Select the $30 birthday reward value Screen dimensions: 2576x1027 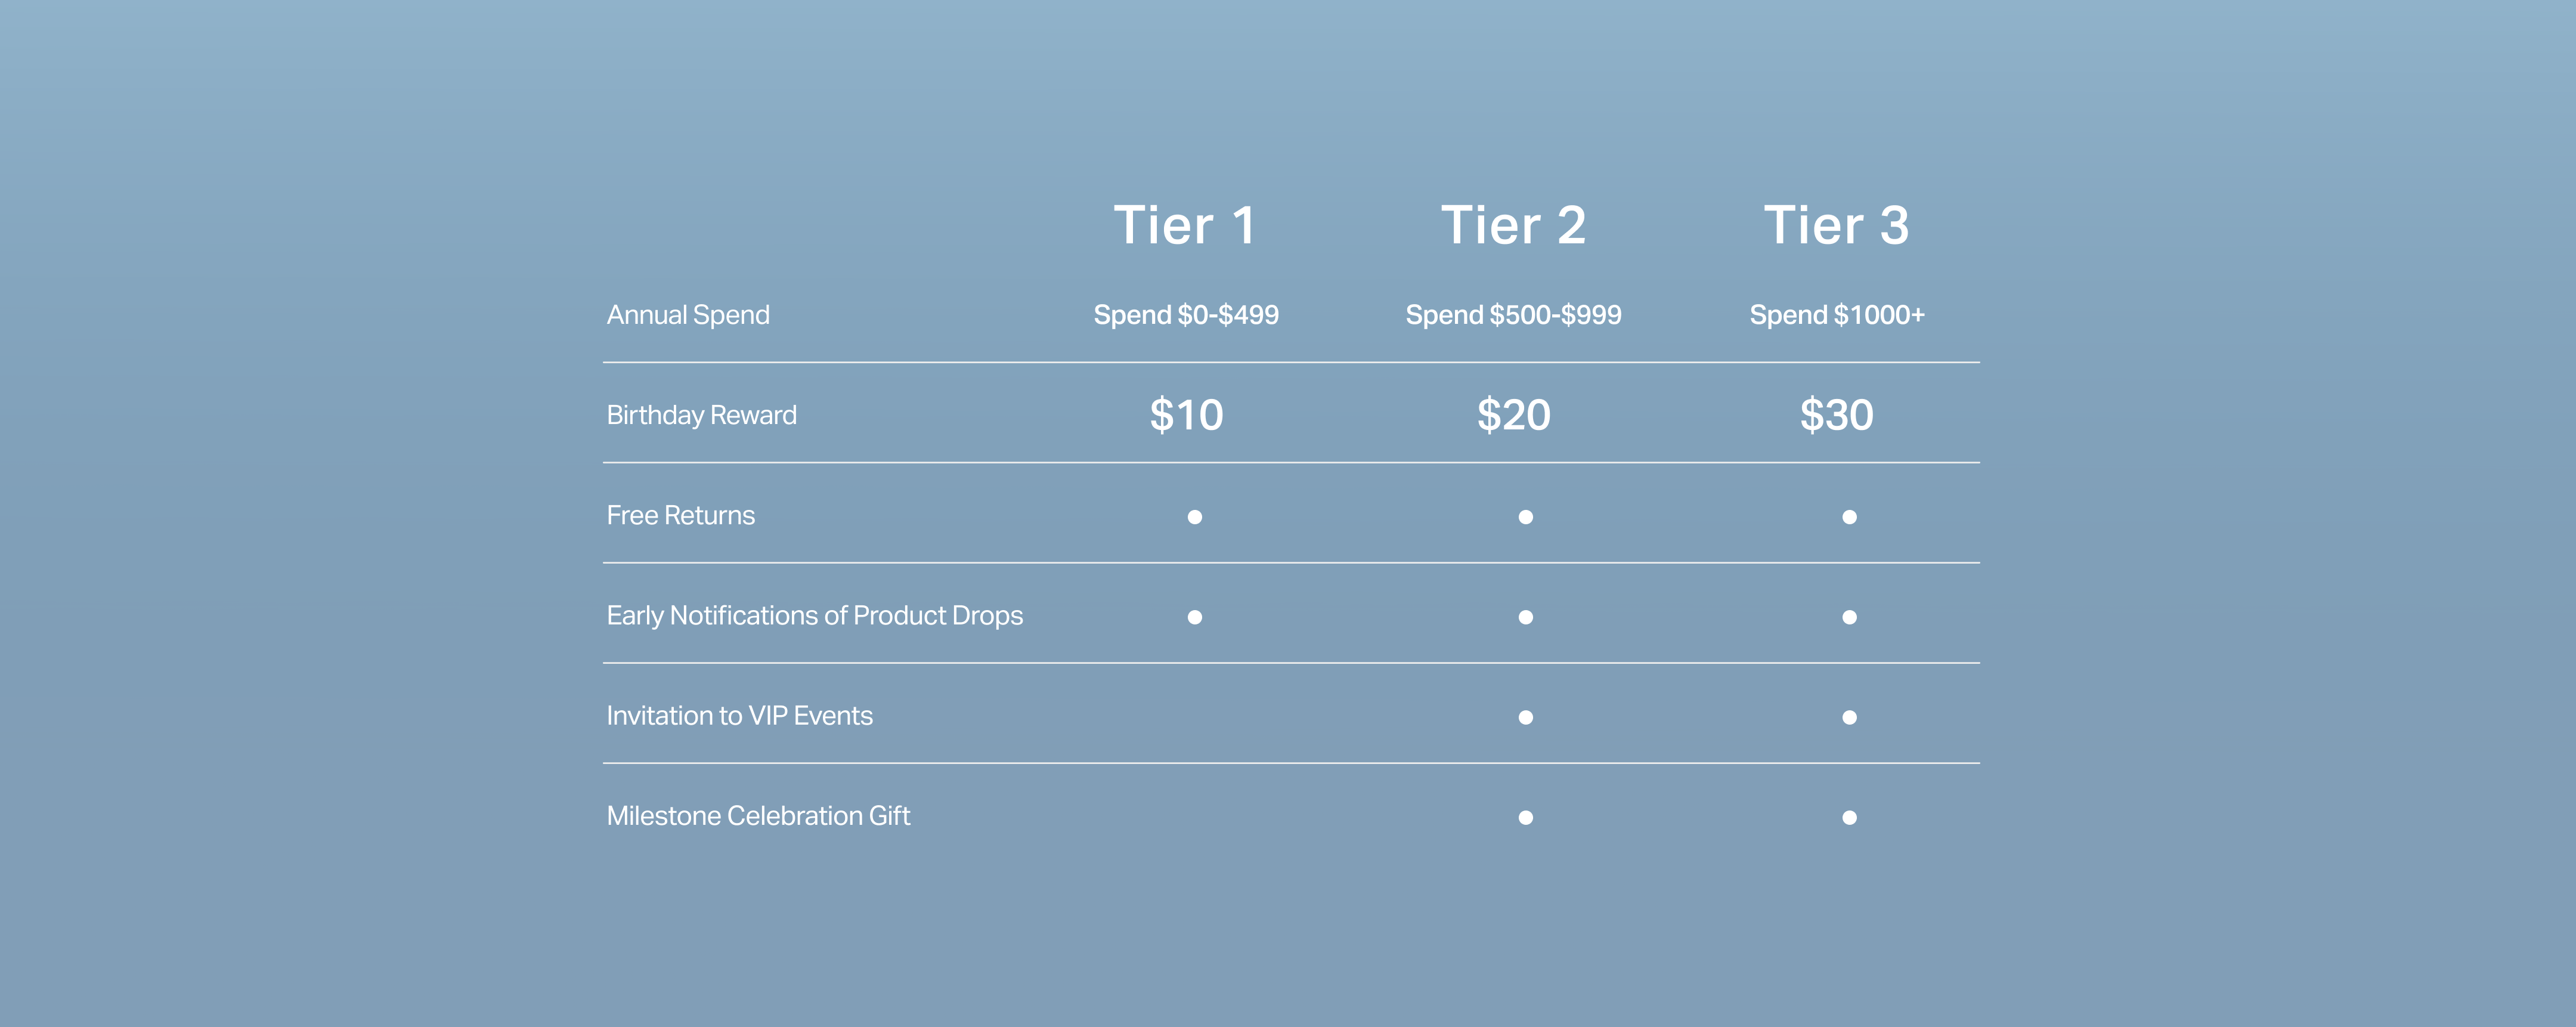[1836, 415]
